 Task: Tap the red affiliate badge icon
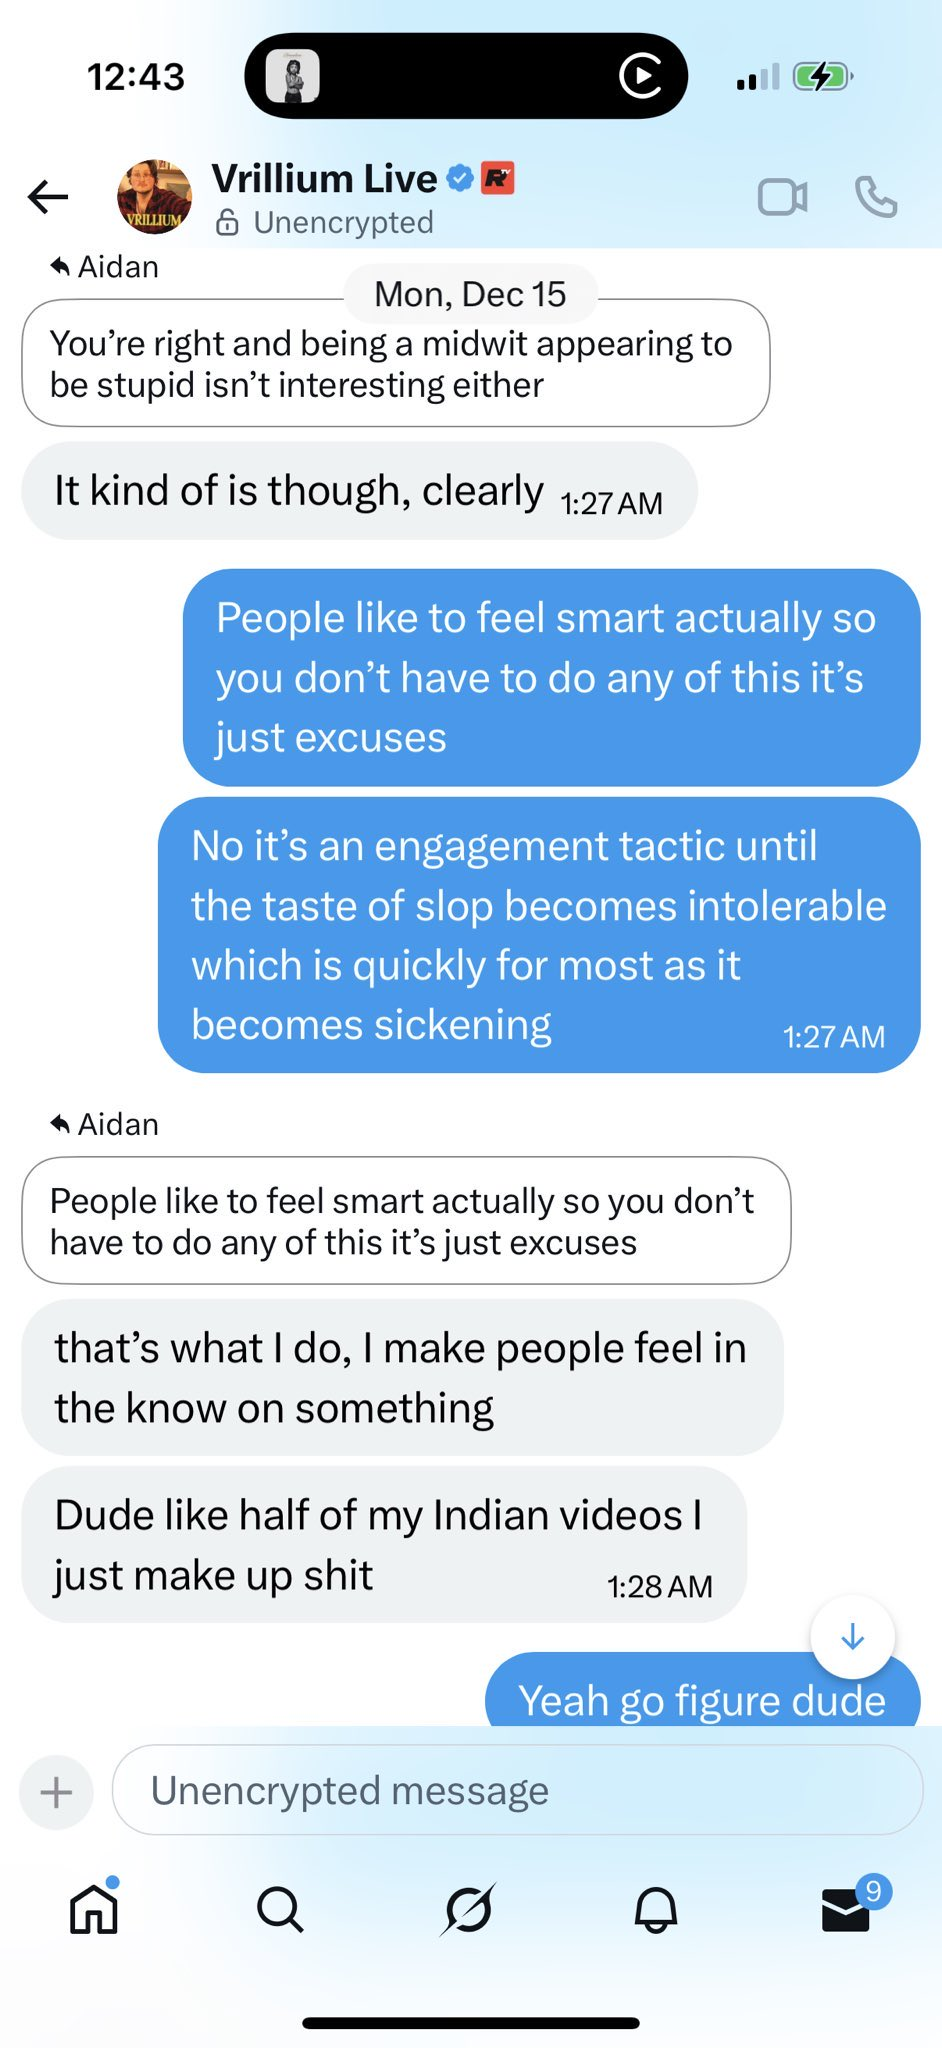coord(498,178)
